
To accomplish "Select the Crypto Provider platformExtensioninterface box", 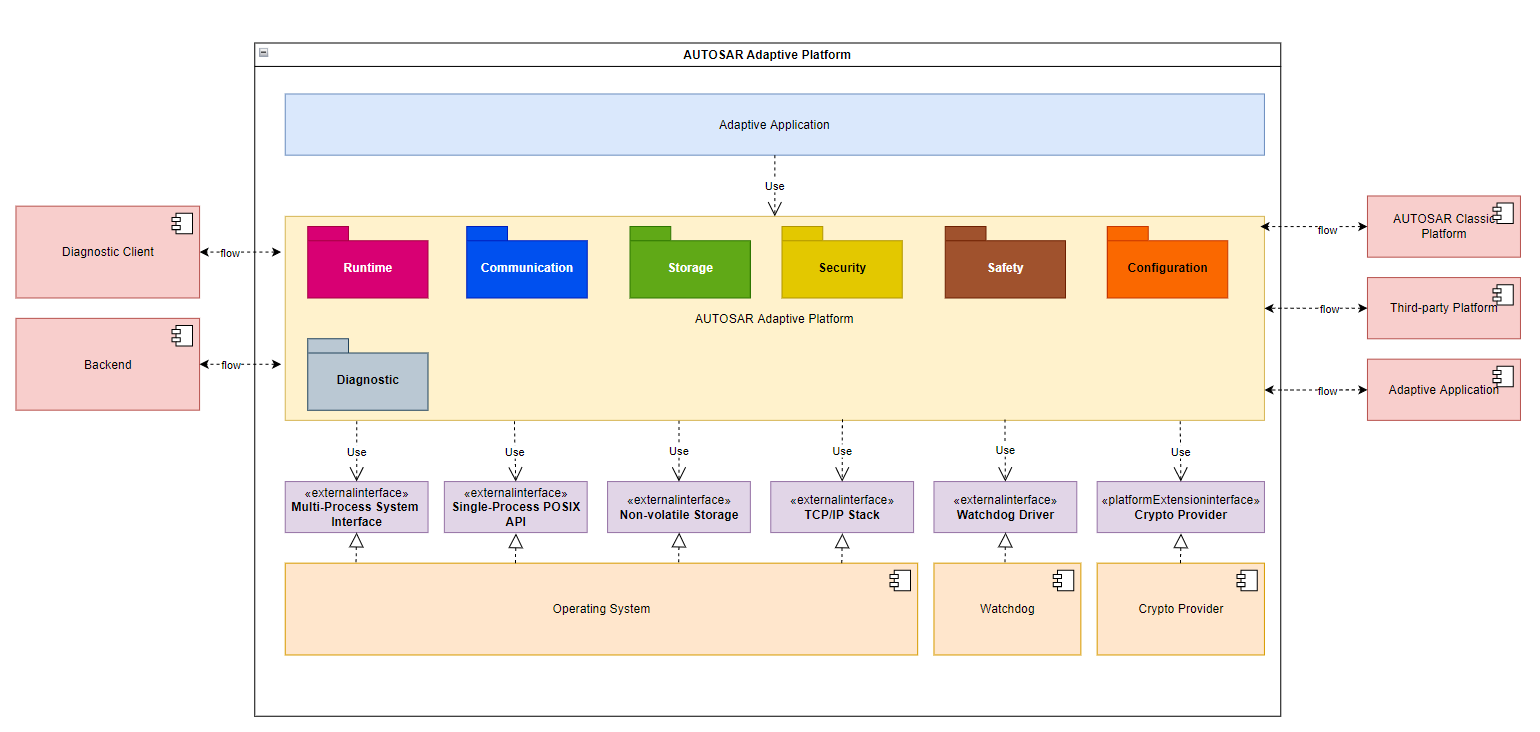I will [1180, 507].
